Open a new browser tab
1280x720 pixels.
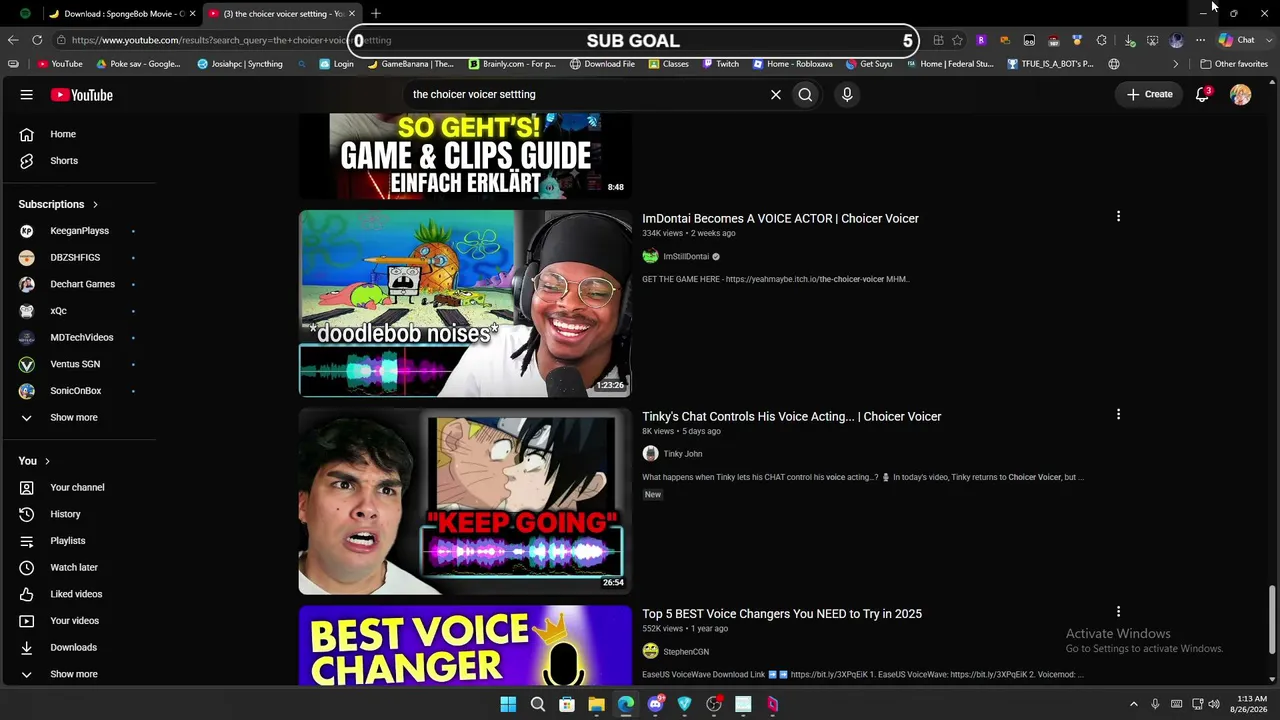point(376,13)
